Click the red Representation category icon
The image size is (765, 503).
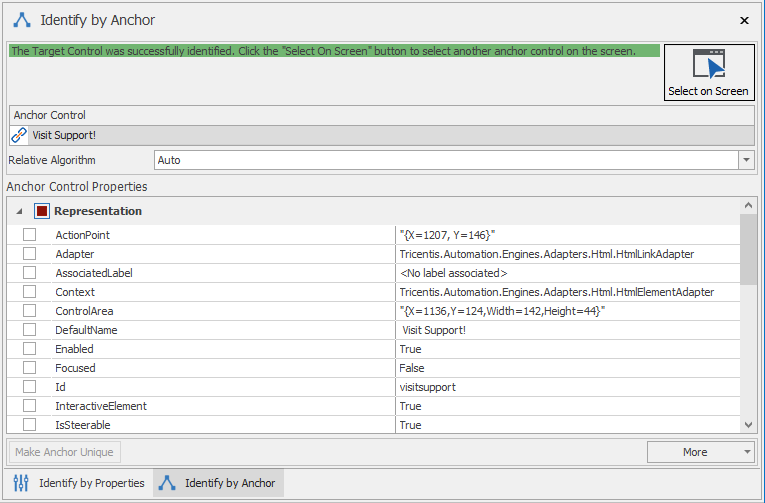tap(41, 211)
